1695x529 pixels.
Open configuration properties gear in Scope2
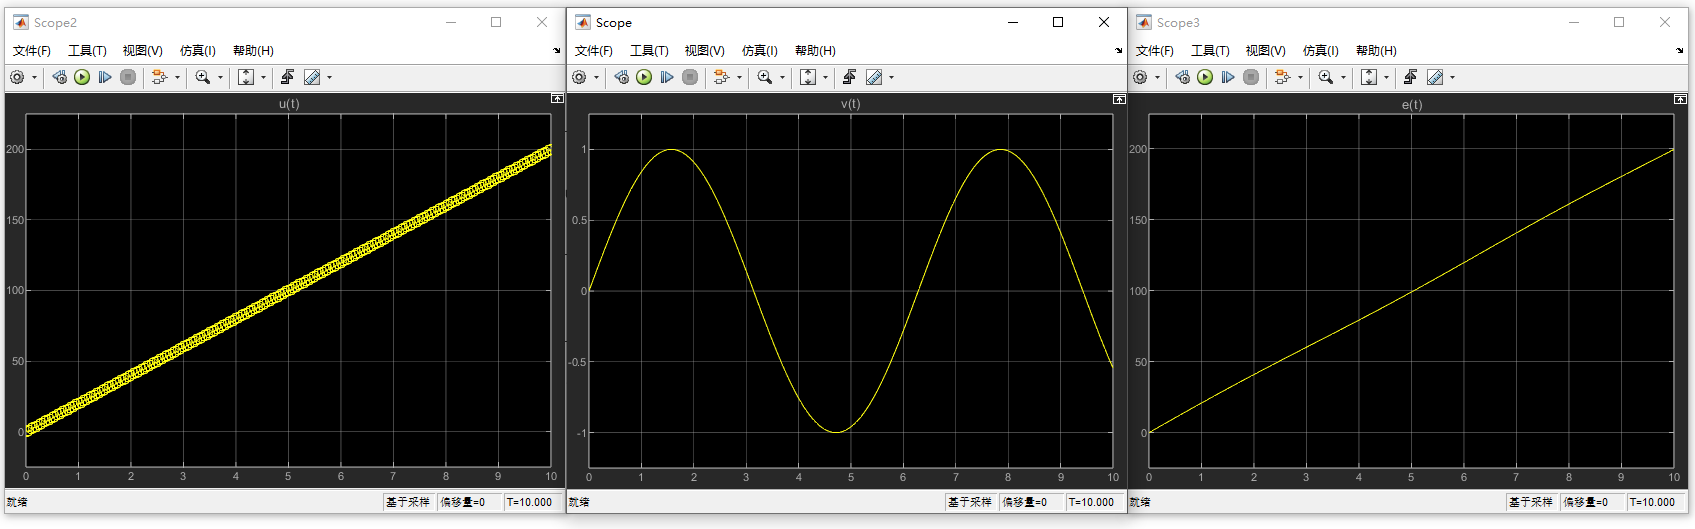[17, 77]
